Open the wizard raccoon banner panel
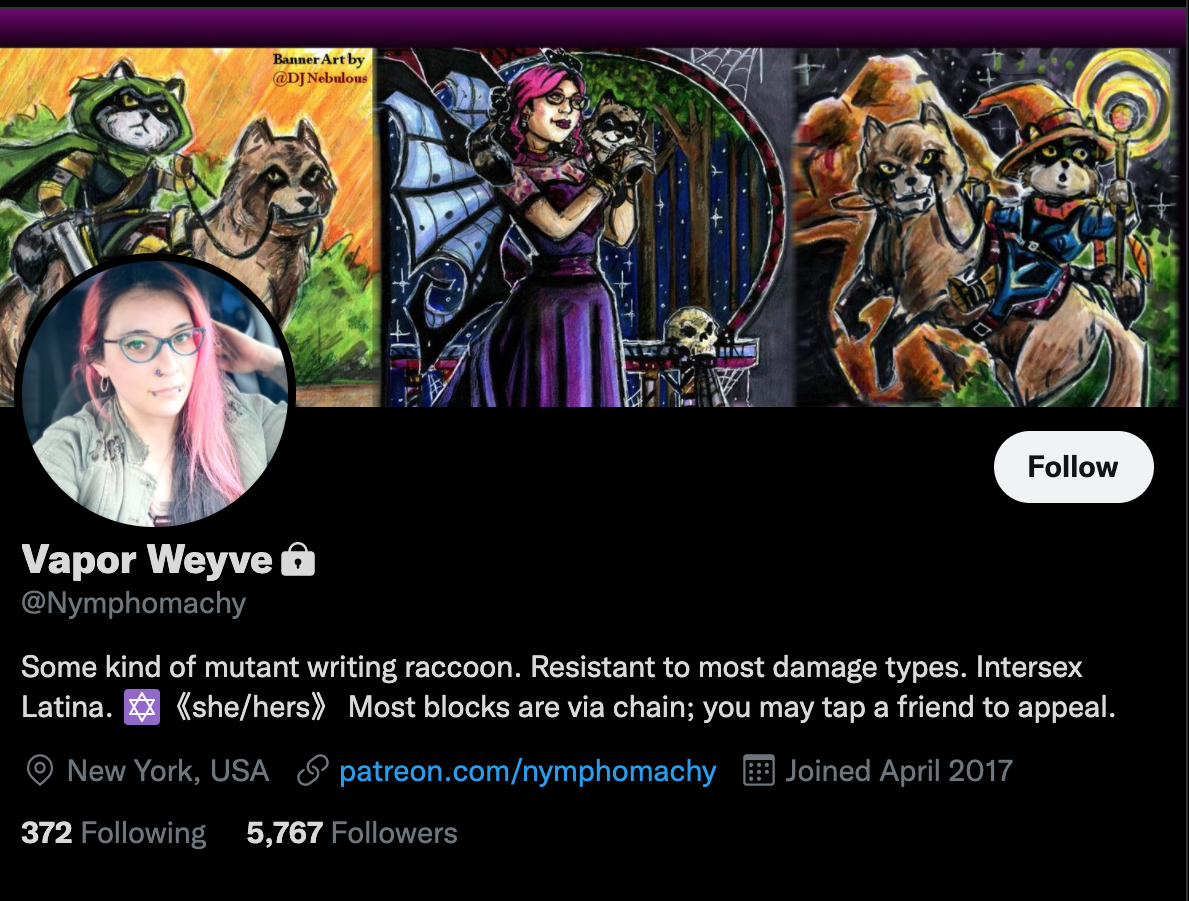1189x901 pixels. click(x=986, y=228)
